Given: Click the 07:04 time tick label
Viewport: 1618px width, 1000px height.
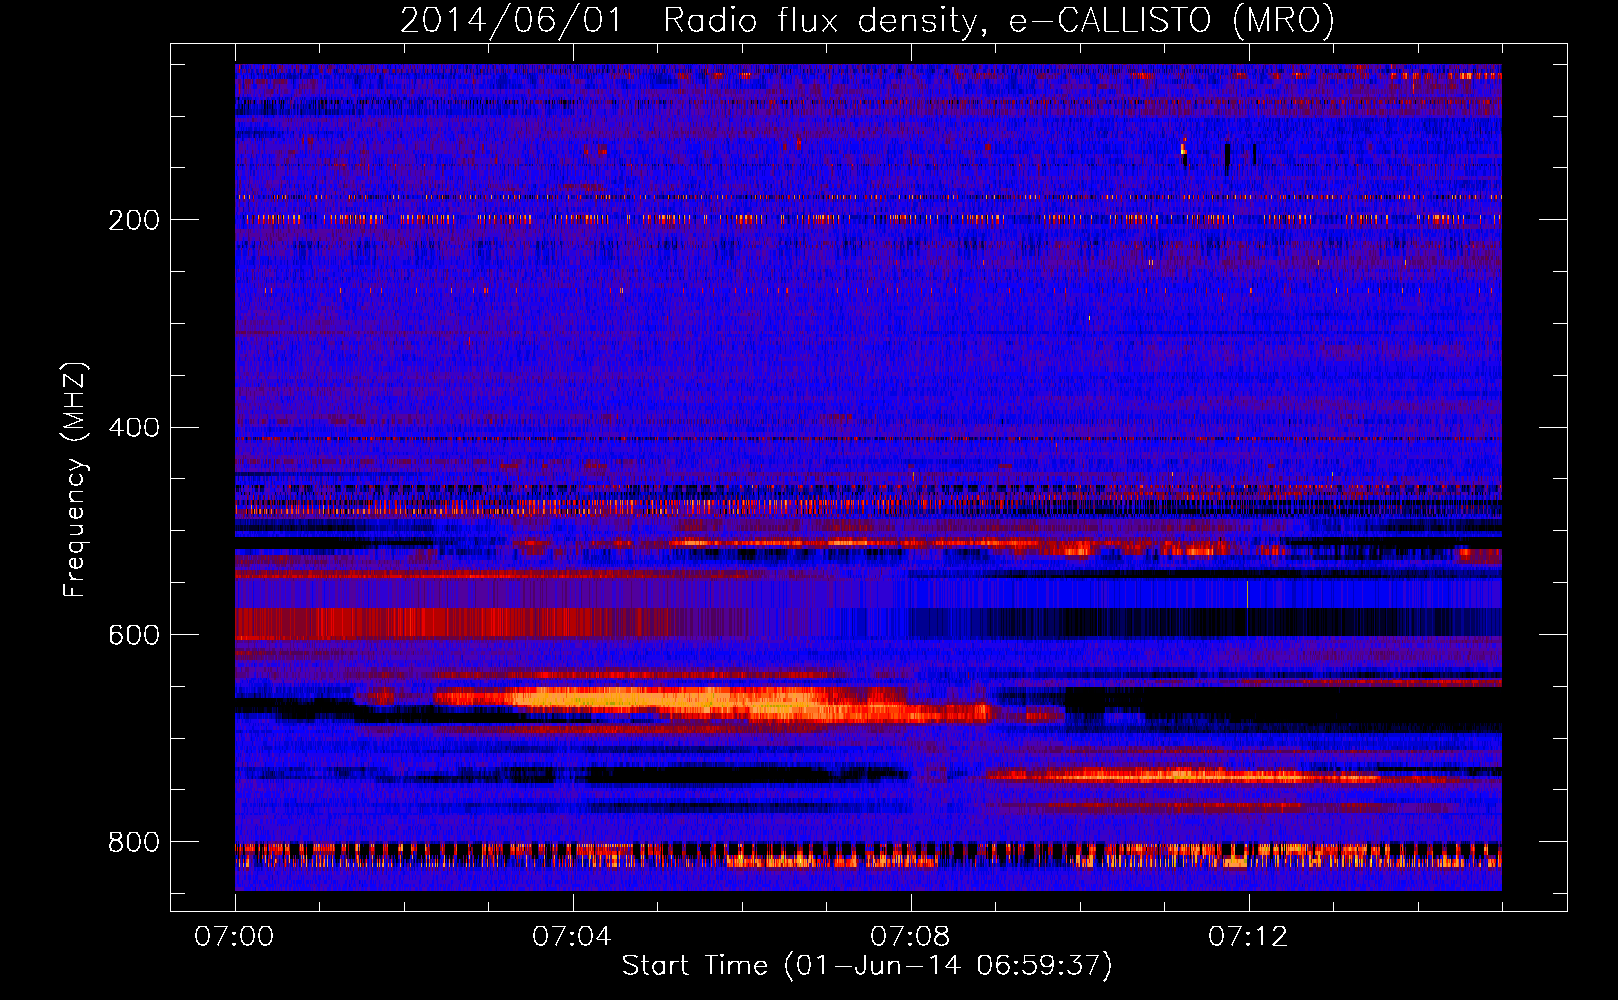Looking at the screenshot, I should 572,937.
